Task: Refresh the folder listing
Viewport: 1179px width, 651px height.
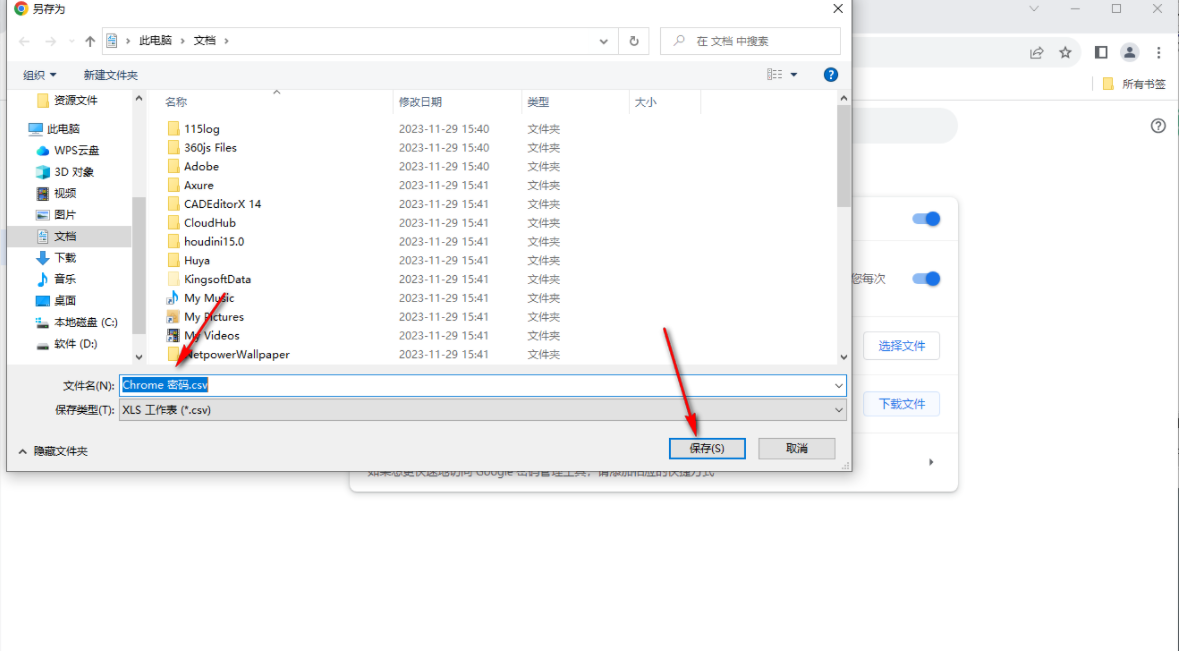Action: coord(634,41)
